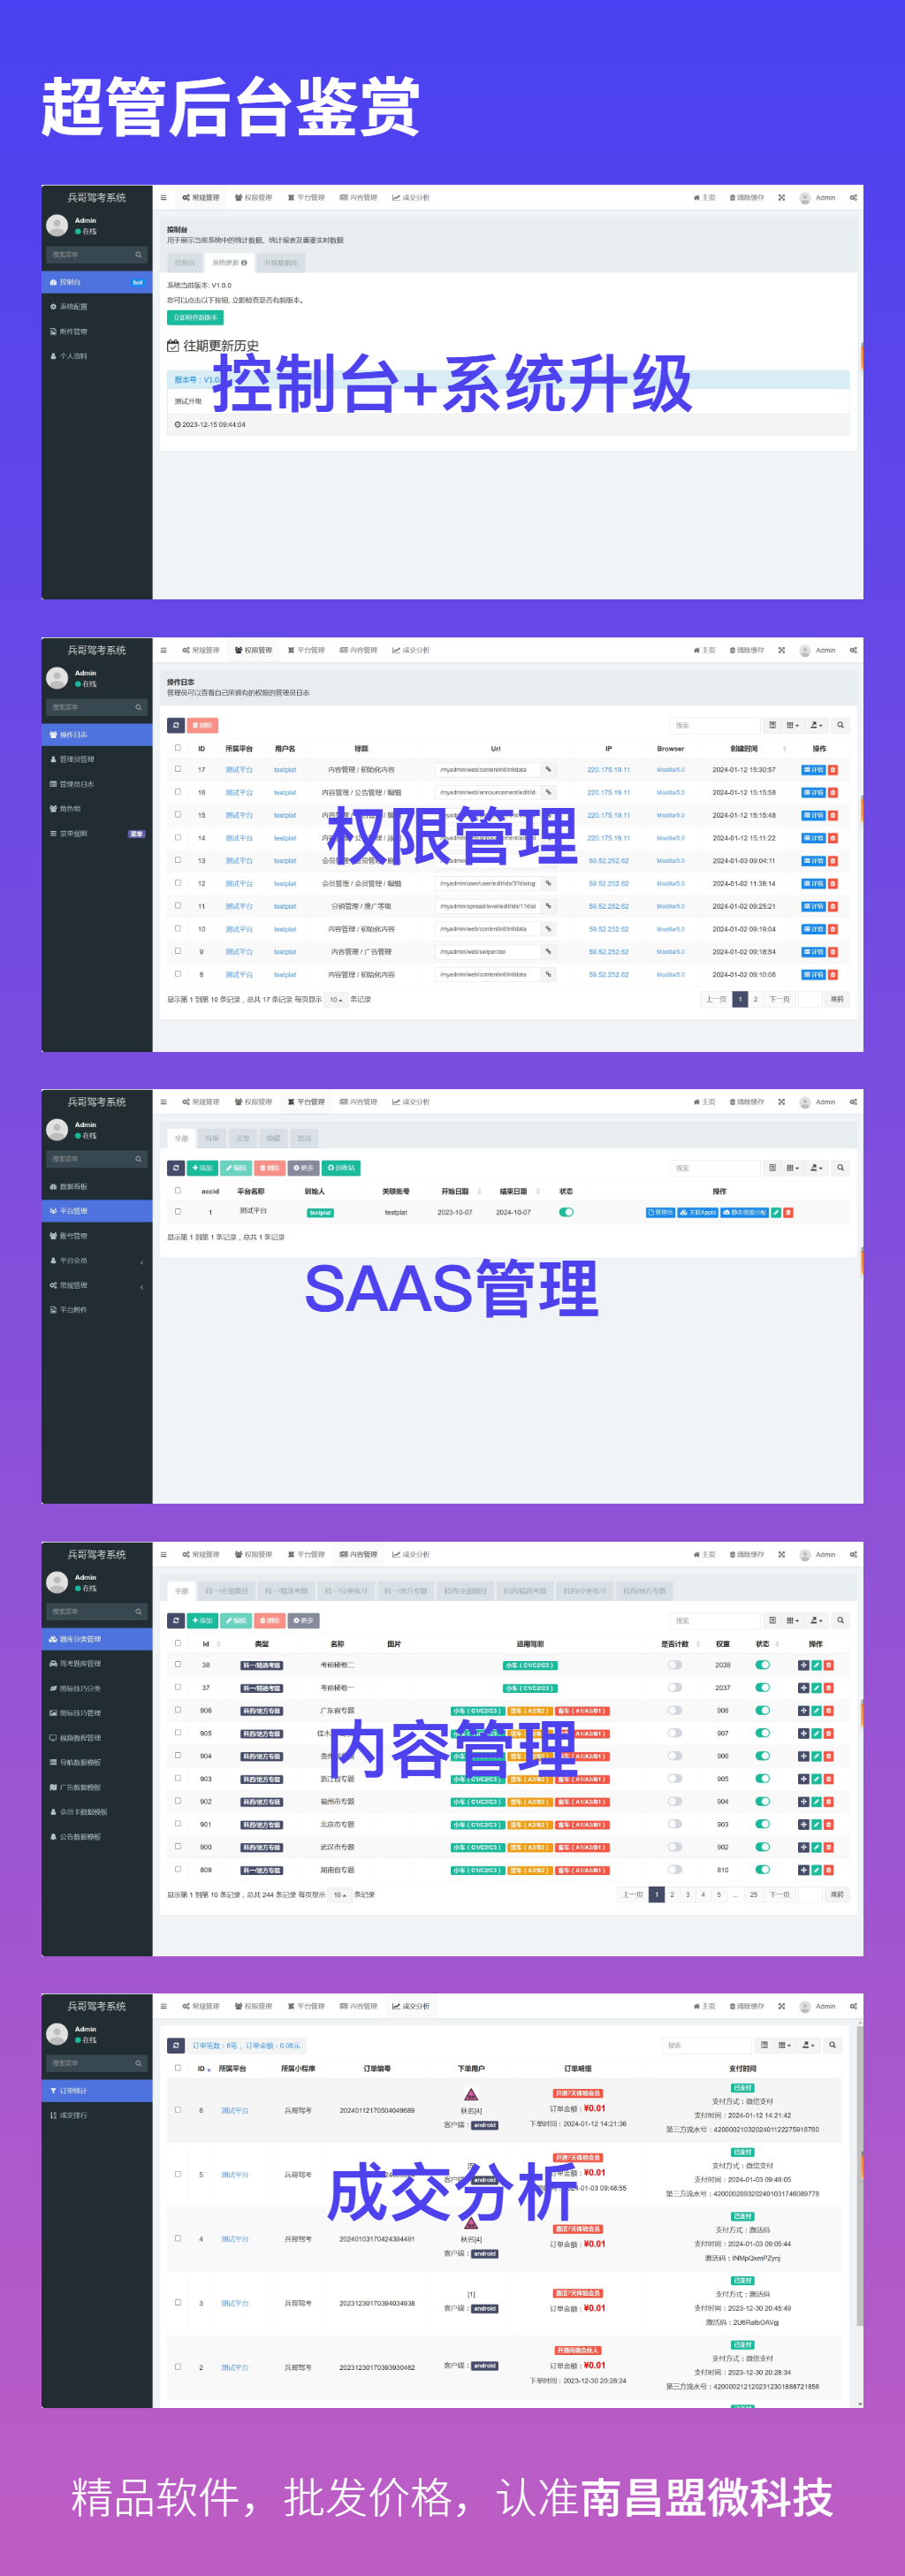The image size is (905, 2576).
Task: Click the hamburger menu icon in the 成交分析 top bar
Action: click(164, 2006)
